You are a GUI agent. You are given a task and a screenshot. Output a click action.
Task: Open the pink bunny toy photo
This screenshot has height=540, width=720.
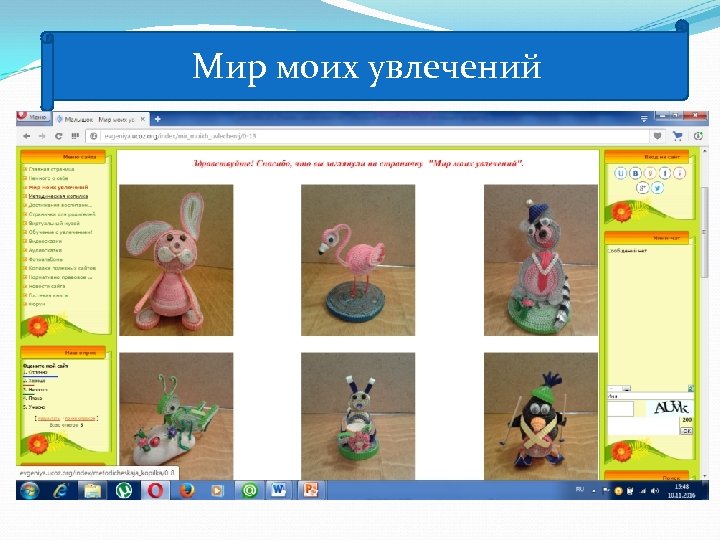tap(176, 260)
